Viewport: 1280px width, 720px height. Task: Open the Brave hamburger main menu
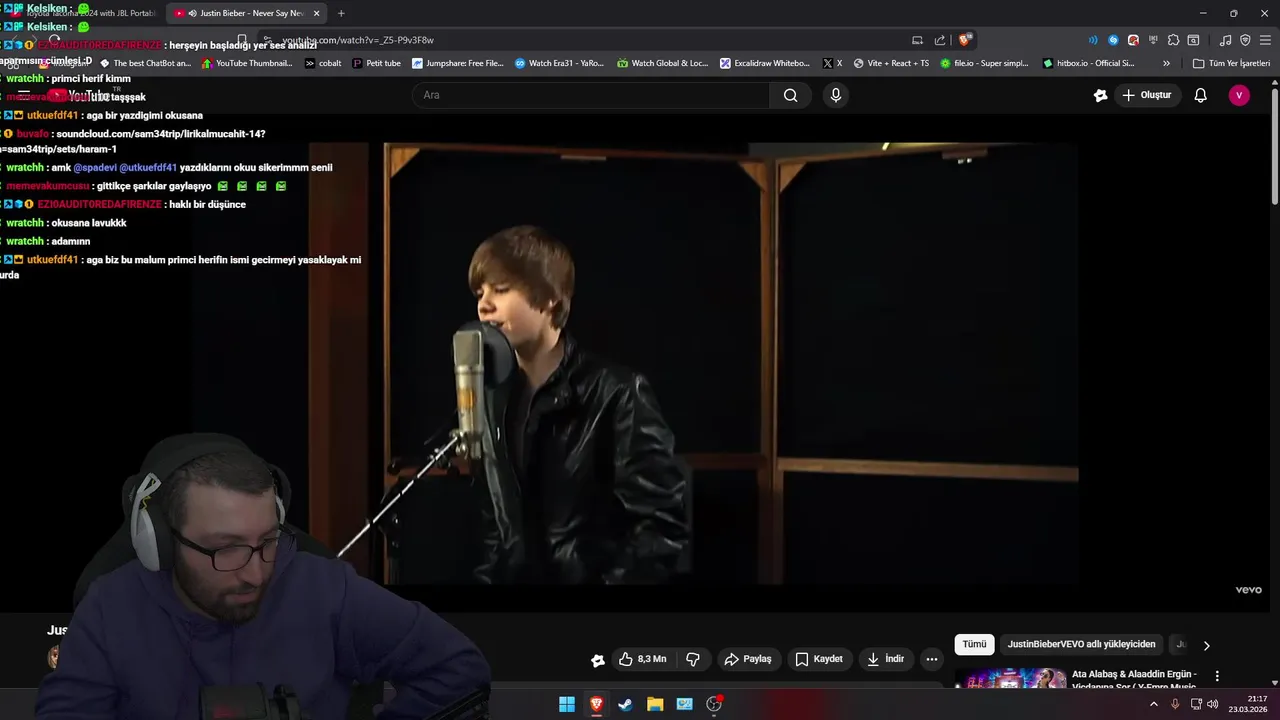click(x=1265, y=40)
